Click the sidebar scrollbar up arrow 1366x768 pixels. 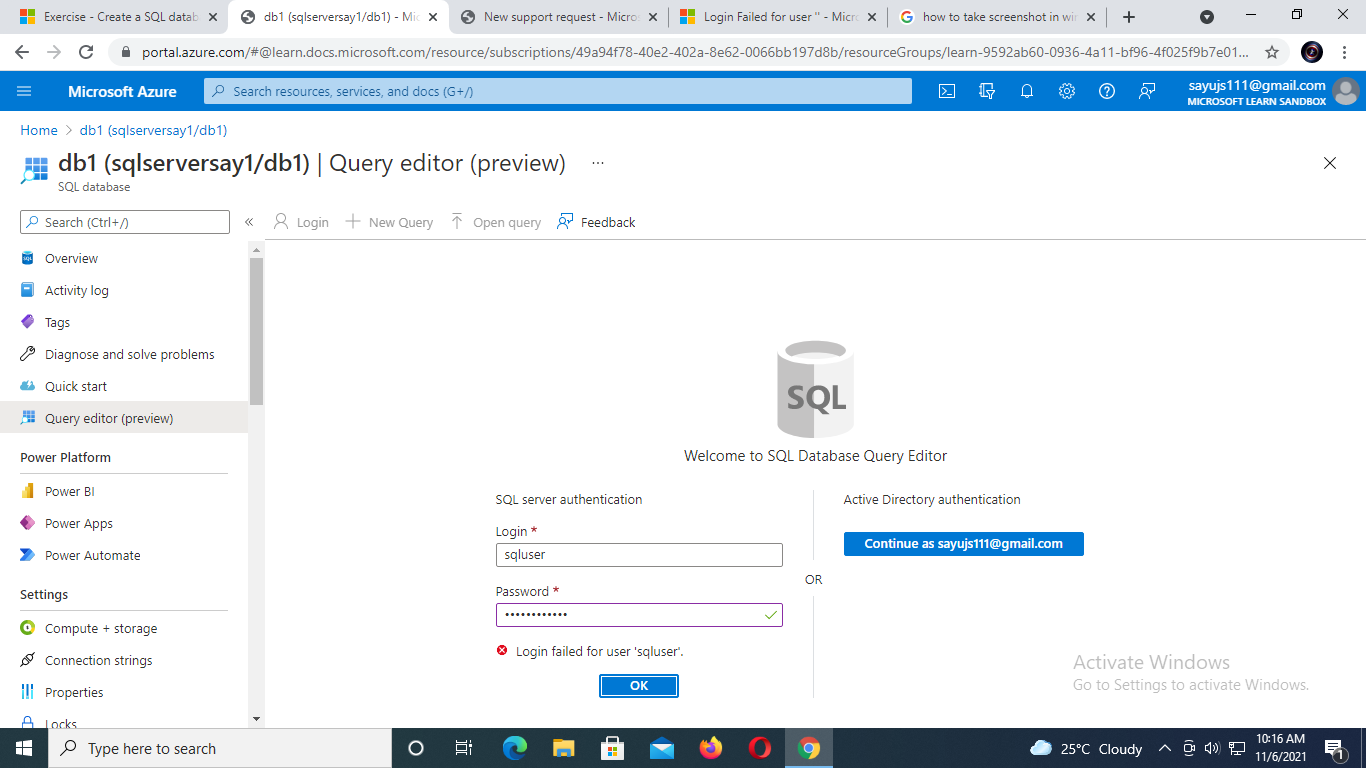[256, 250]
